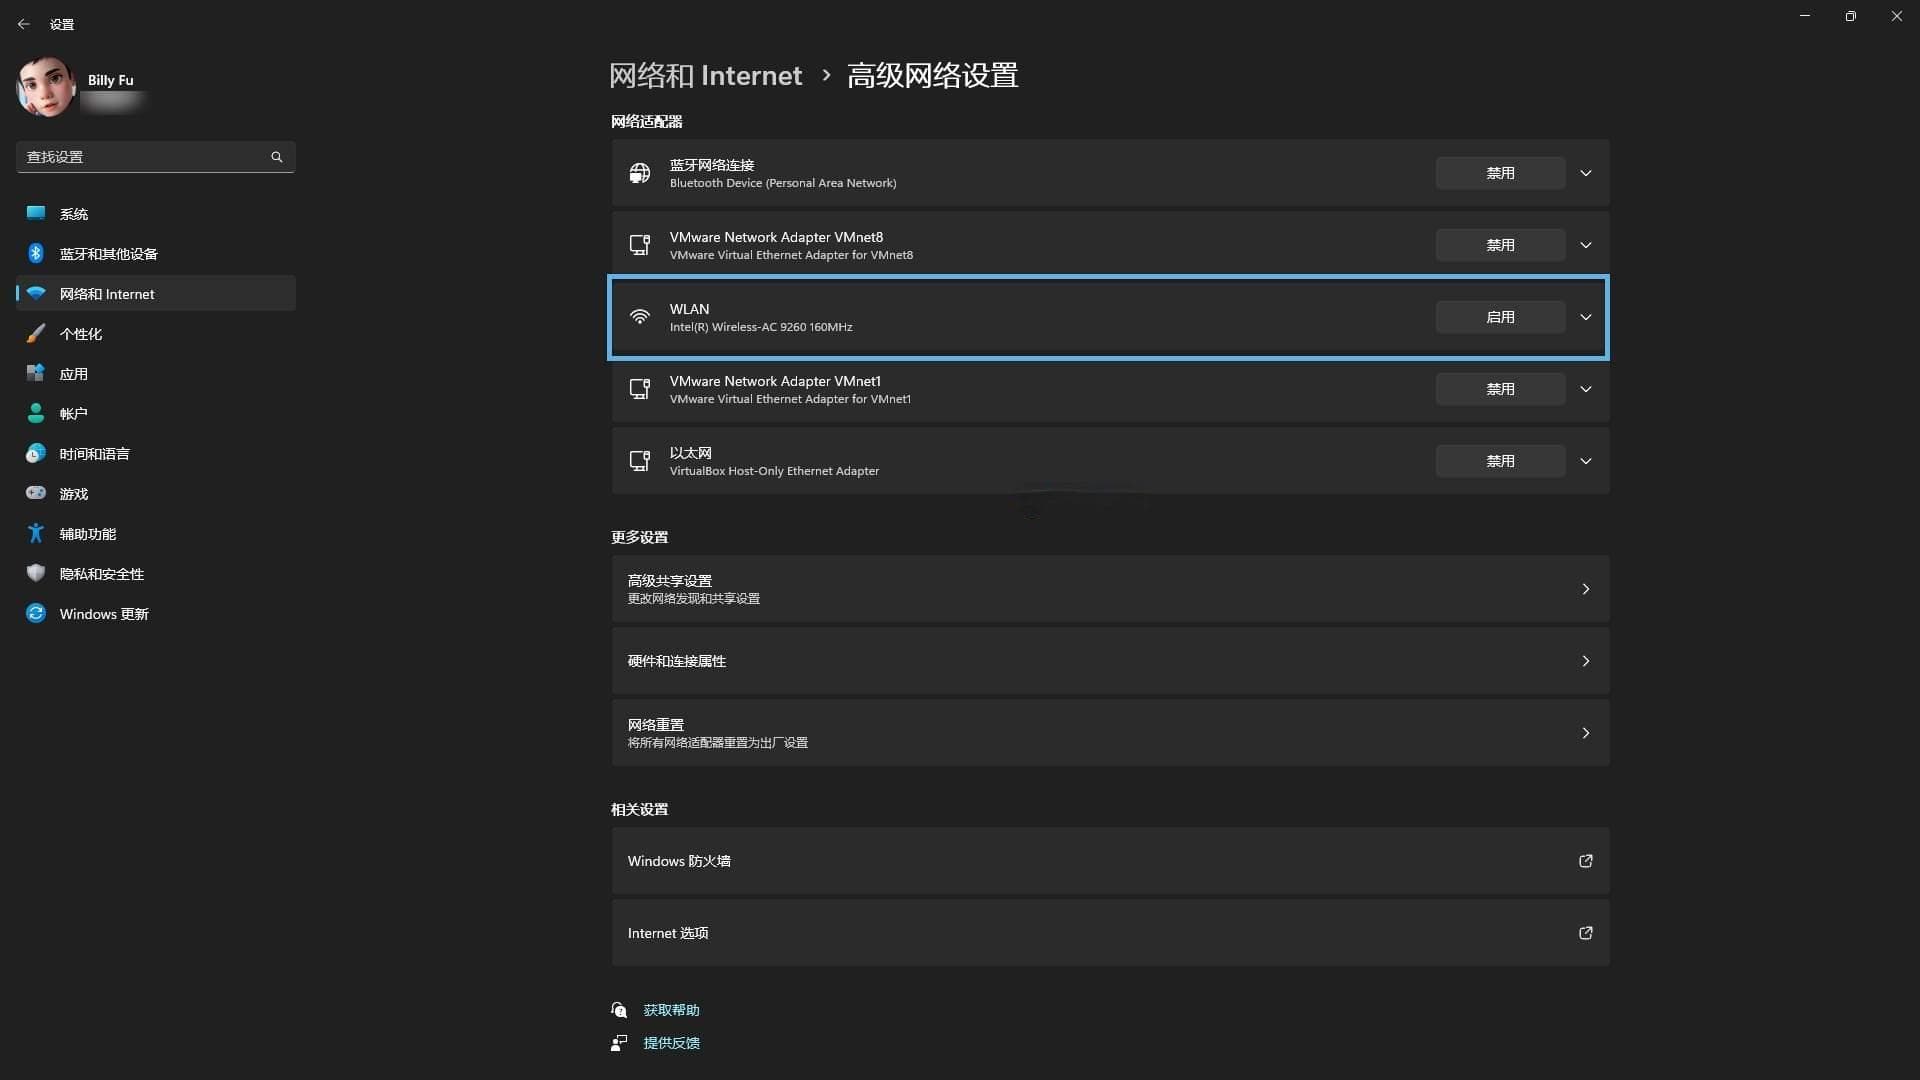Click the 隐私和安全性 shield icon
Screen dimensions: 1920x1080
[x=36, y=573]
